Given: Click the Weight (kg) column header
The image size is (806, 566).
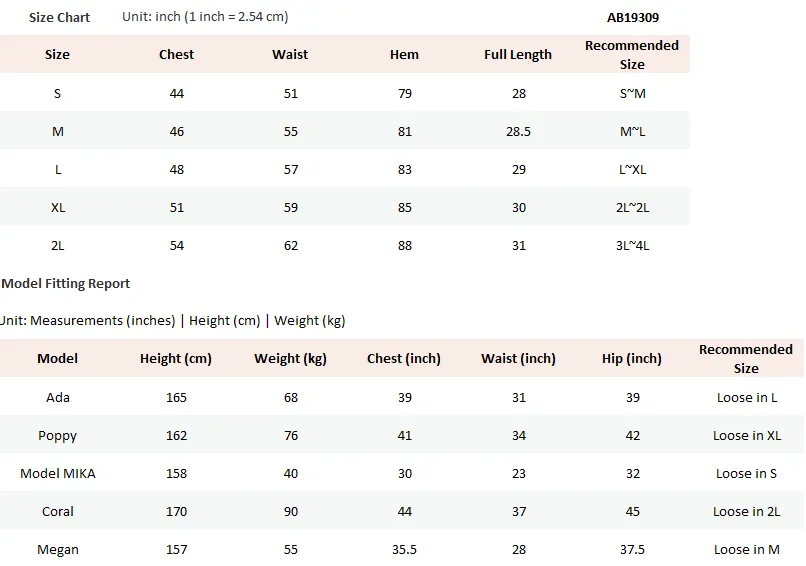Looking at the screenshot, I should [290, 359].
